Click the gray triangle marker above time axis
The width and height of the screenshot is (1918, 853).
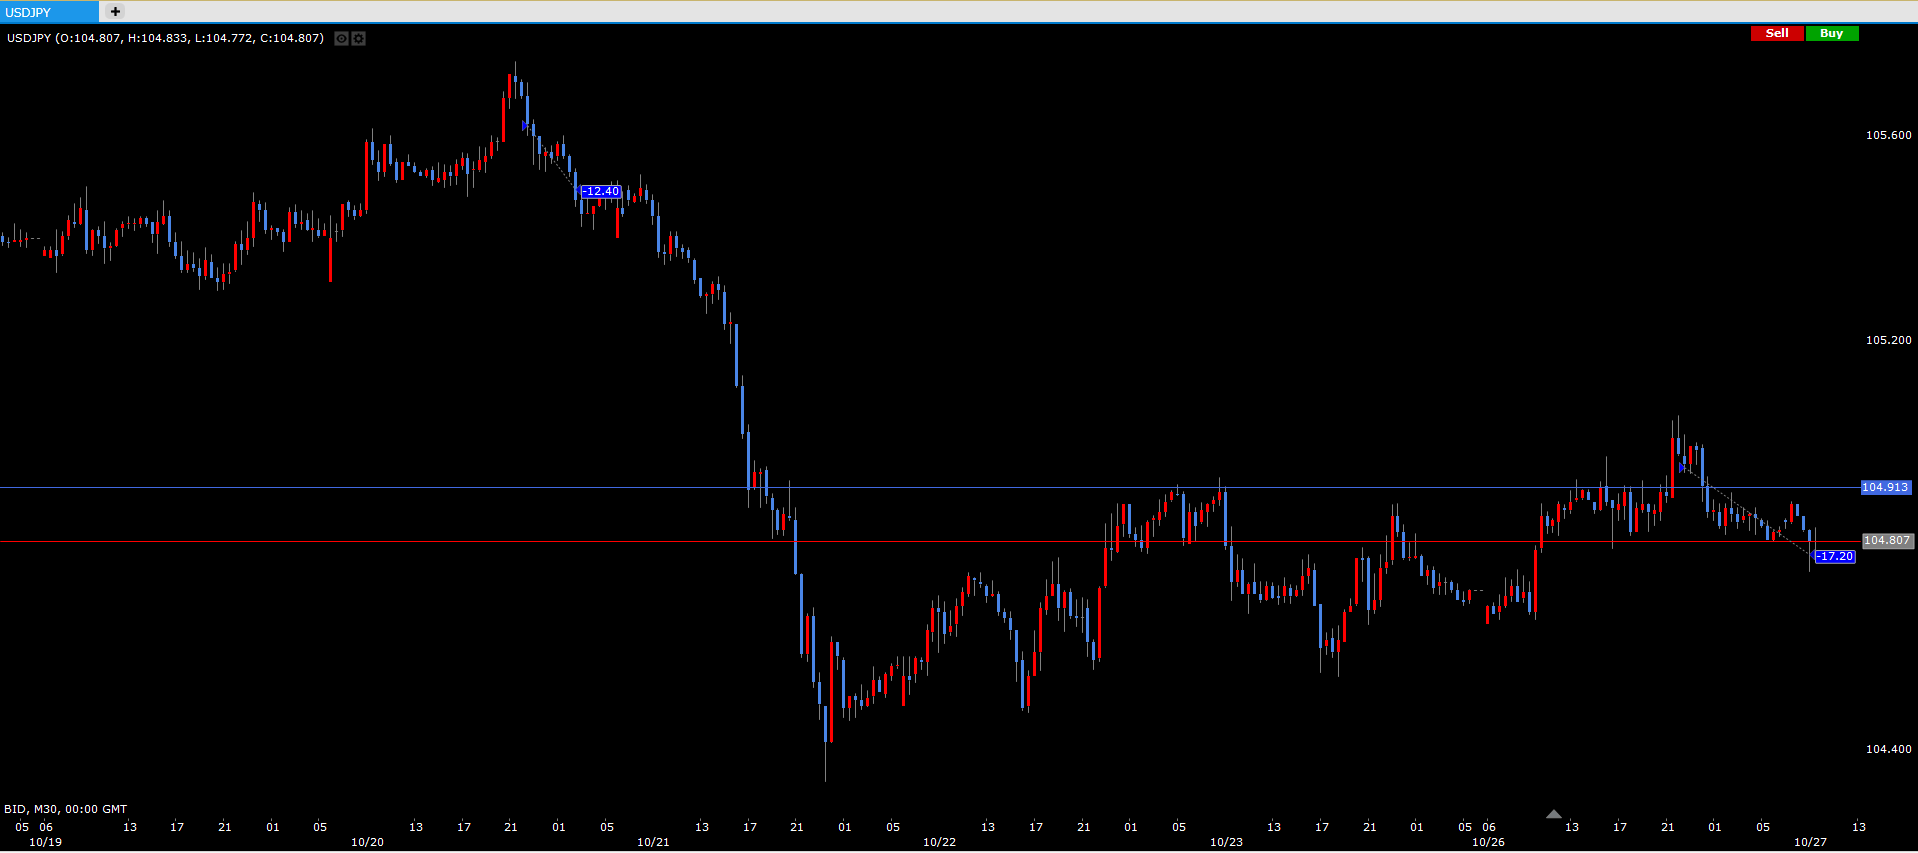point(1553,814)
